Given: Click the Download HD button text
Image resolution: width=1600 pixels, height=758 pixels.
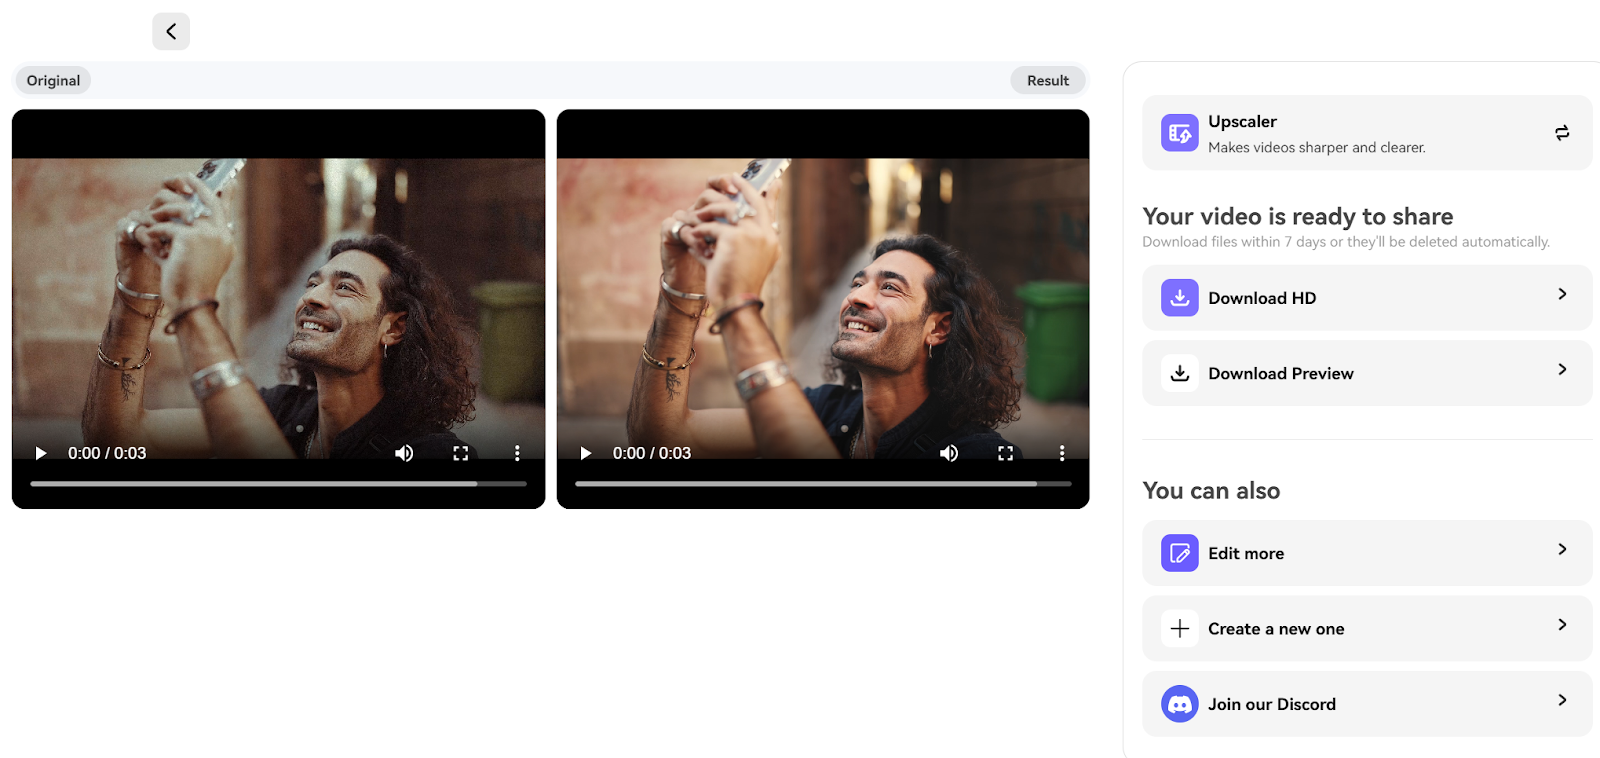Looking at the screenshot, I should pyautogui.click(x=1262, y=298).
